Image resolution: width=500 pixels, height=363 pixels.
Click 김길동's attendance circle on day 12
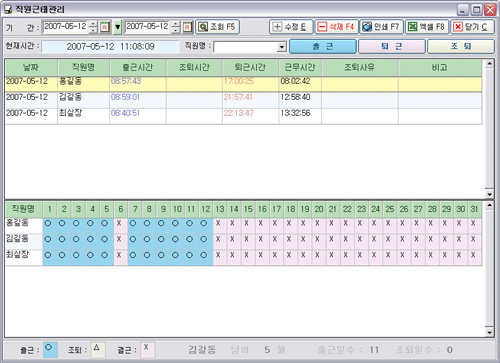pyautogui.click(x=204, y=239)
